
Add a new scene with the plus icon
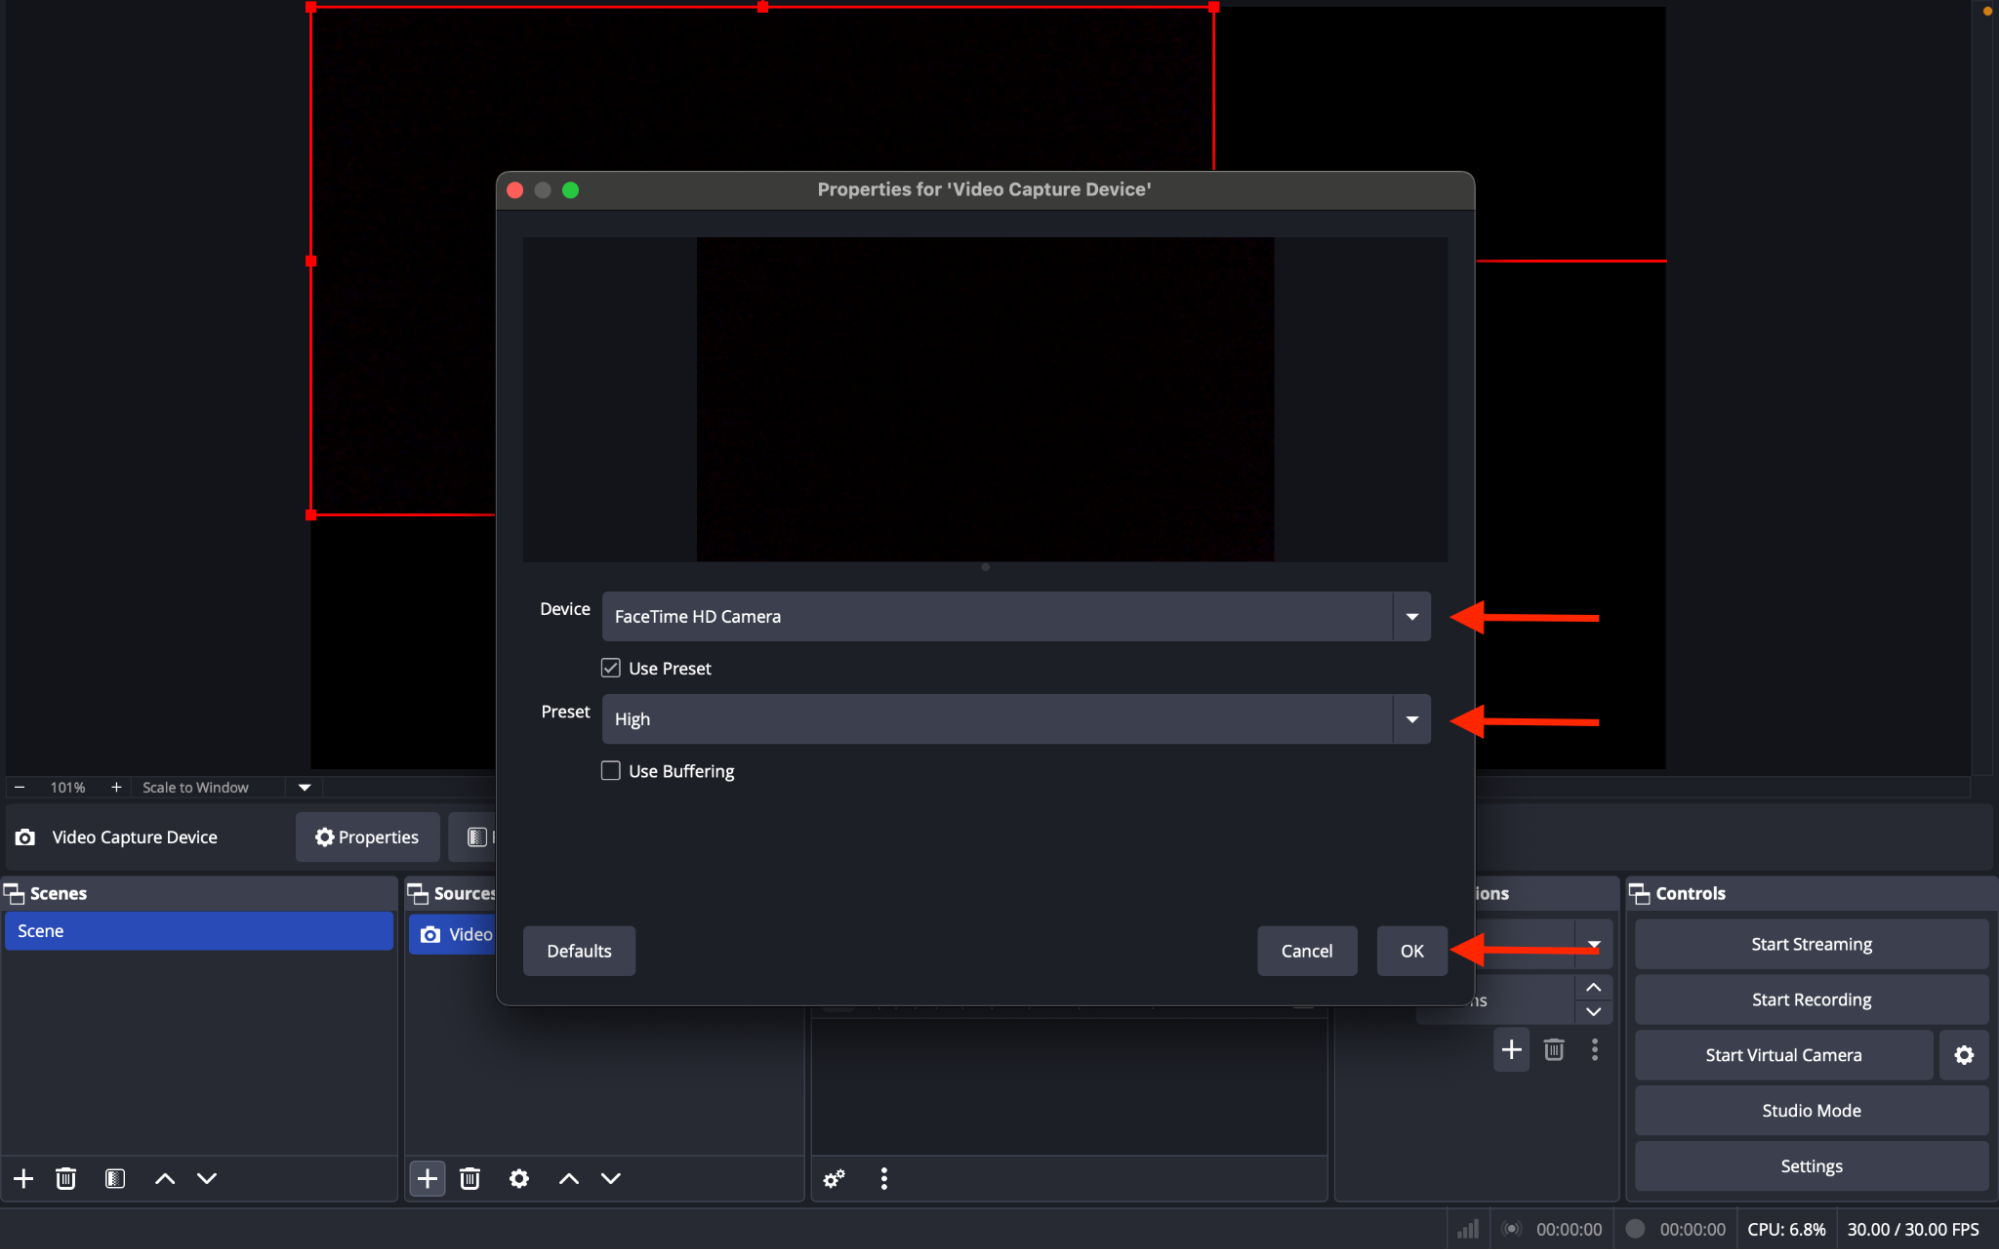click(x=22, y=1178)
